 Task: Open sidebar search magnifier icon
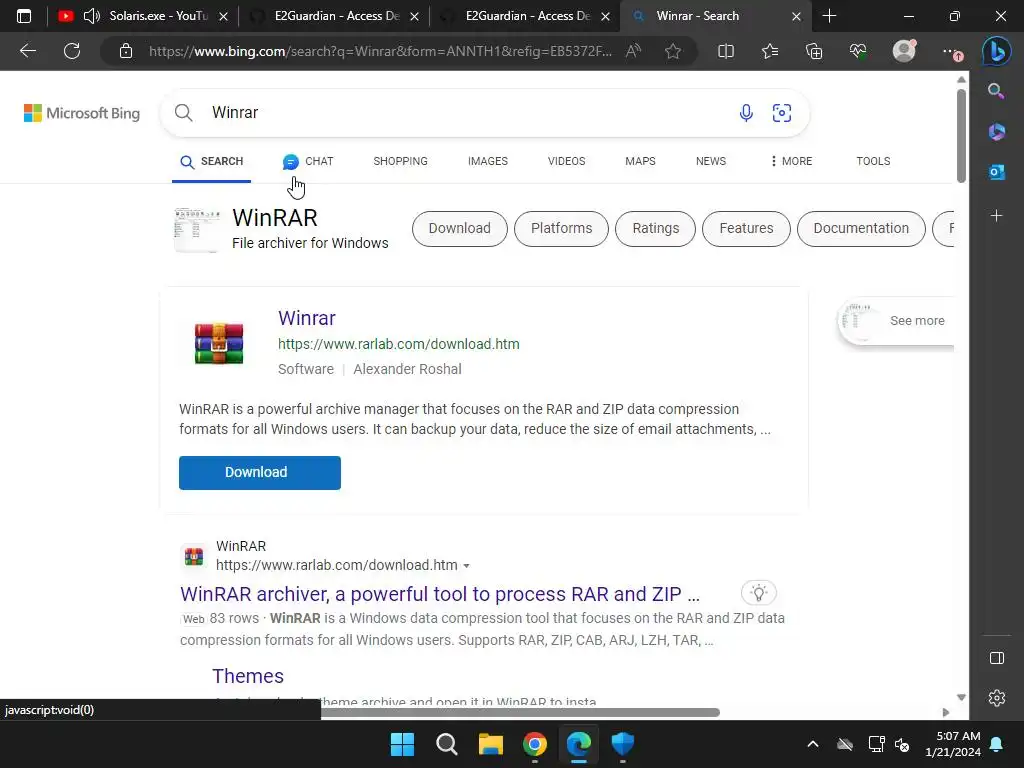[996, 91]
